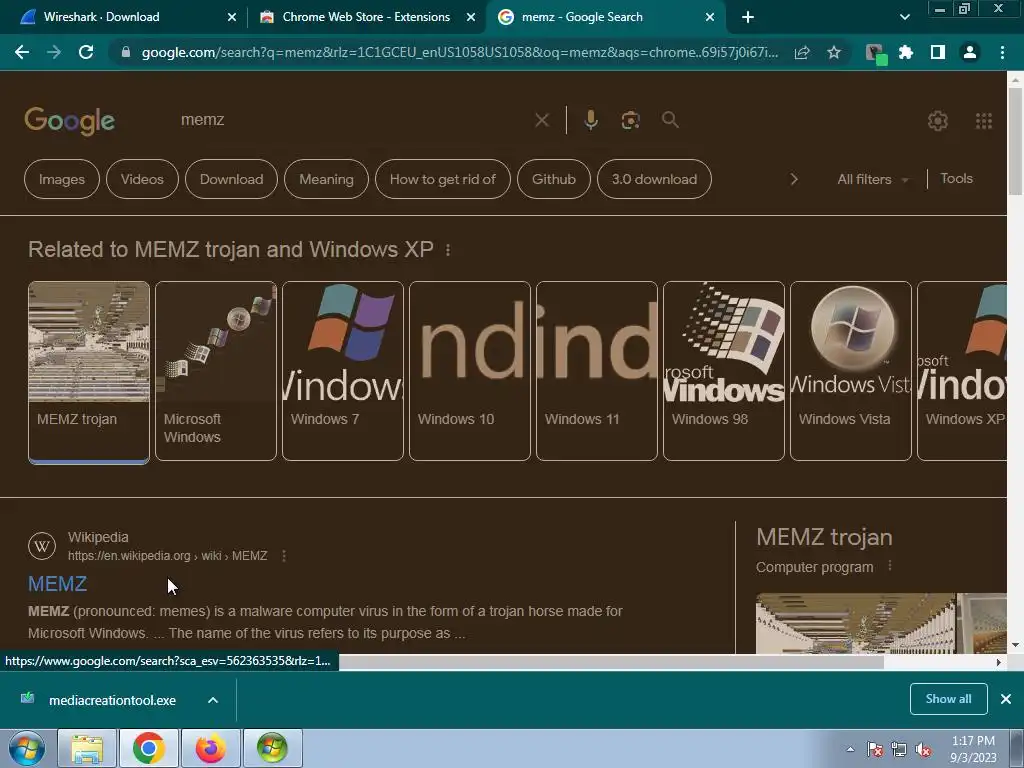
Task: Select the 3.0 download chip
Action: 654,179
